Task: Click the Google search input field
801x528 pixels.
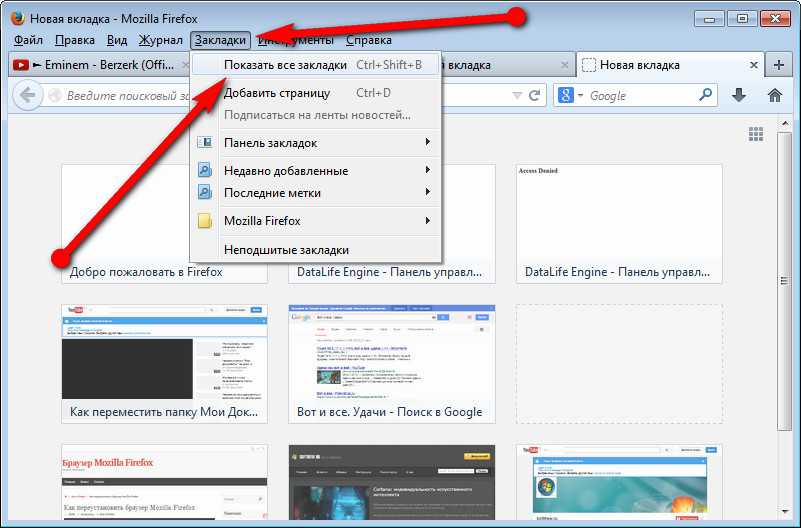Action: 641,95
